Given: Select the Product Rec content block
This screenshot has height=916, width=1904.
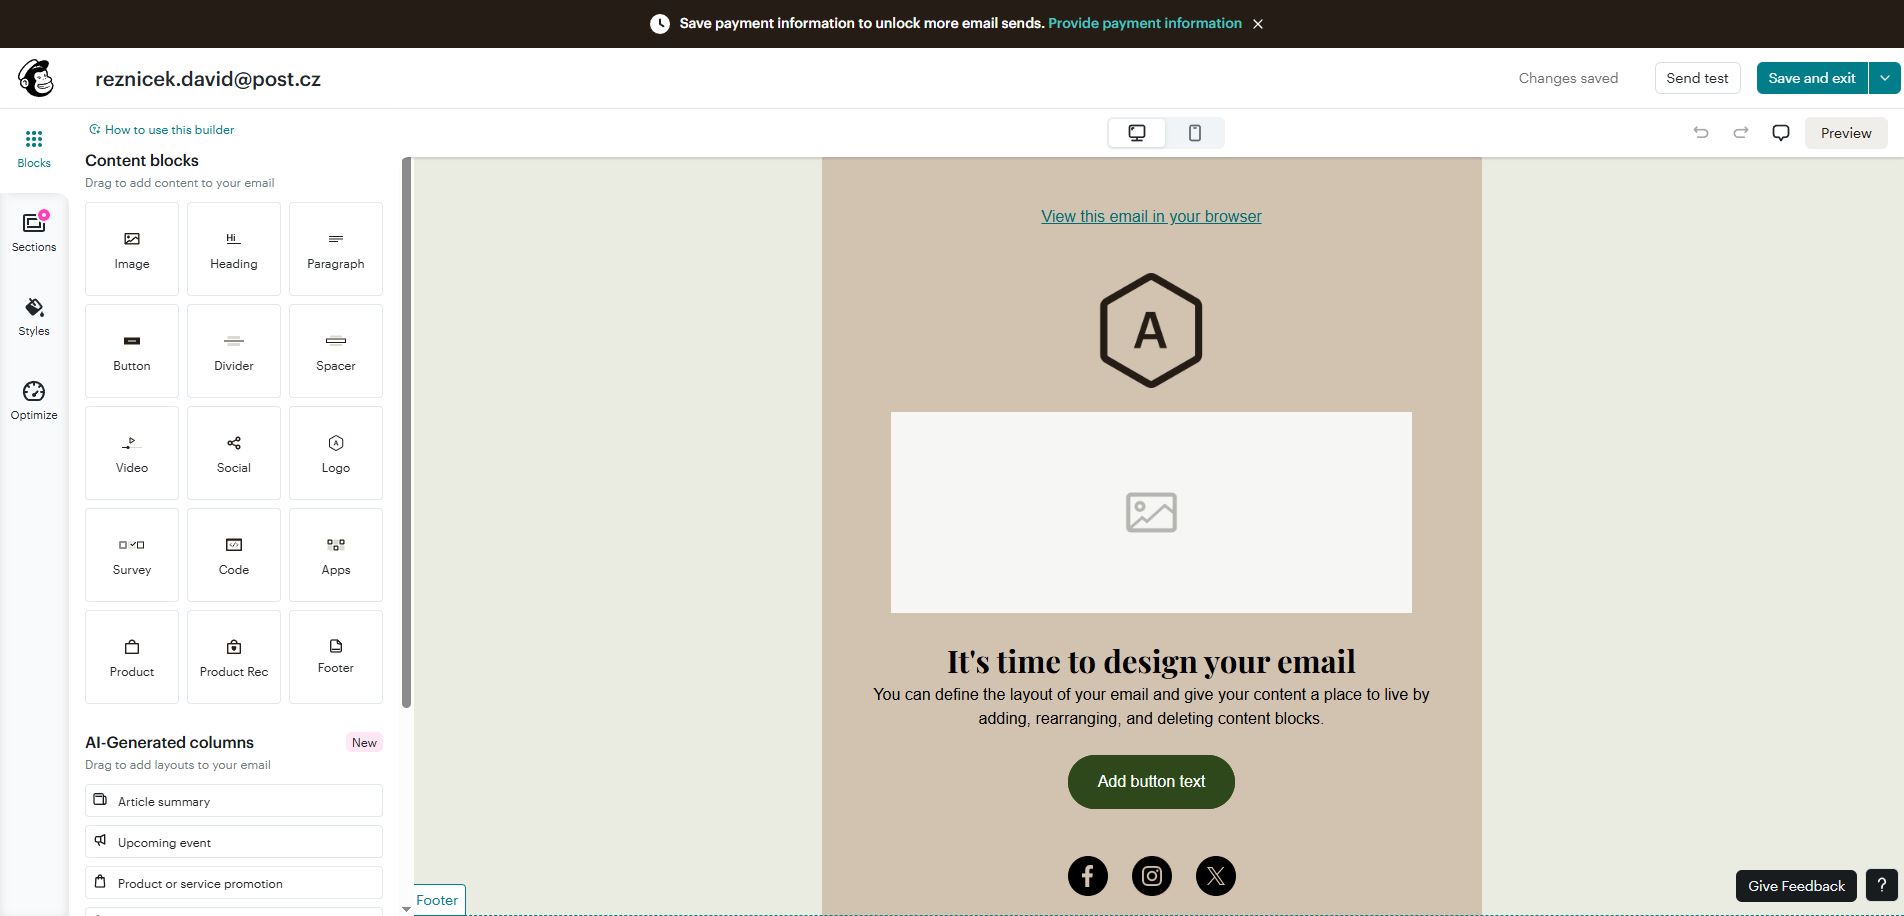Looking at the screenshot, I should point(234,657).
